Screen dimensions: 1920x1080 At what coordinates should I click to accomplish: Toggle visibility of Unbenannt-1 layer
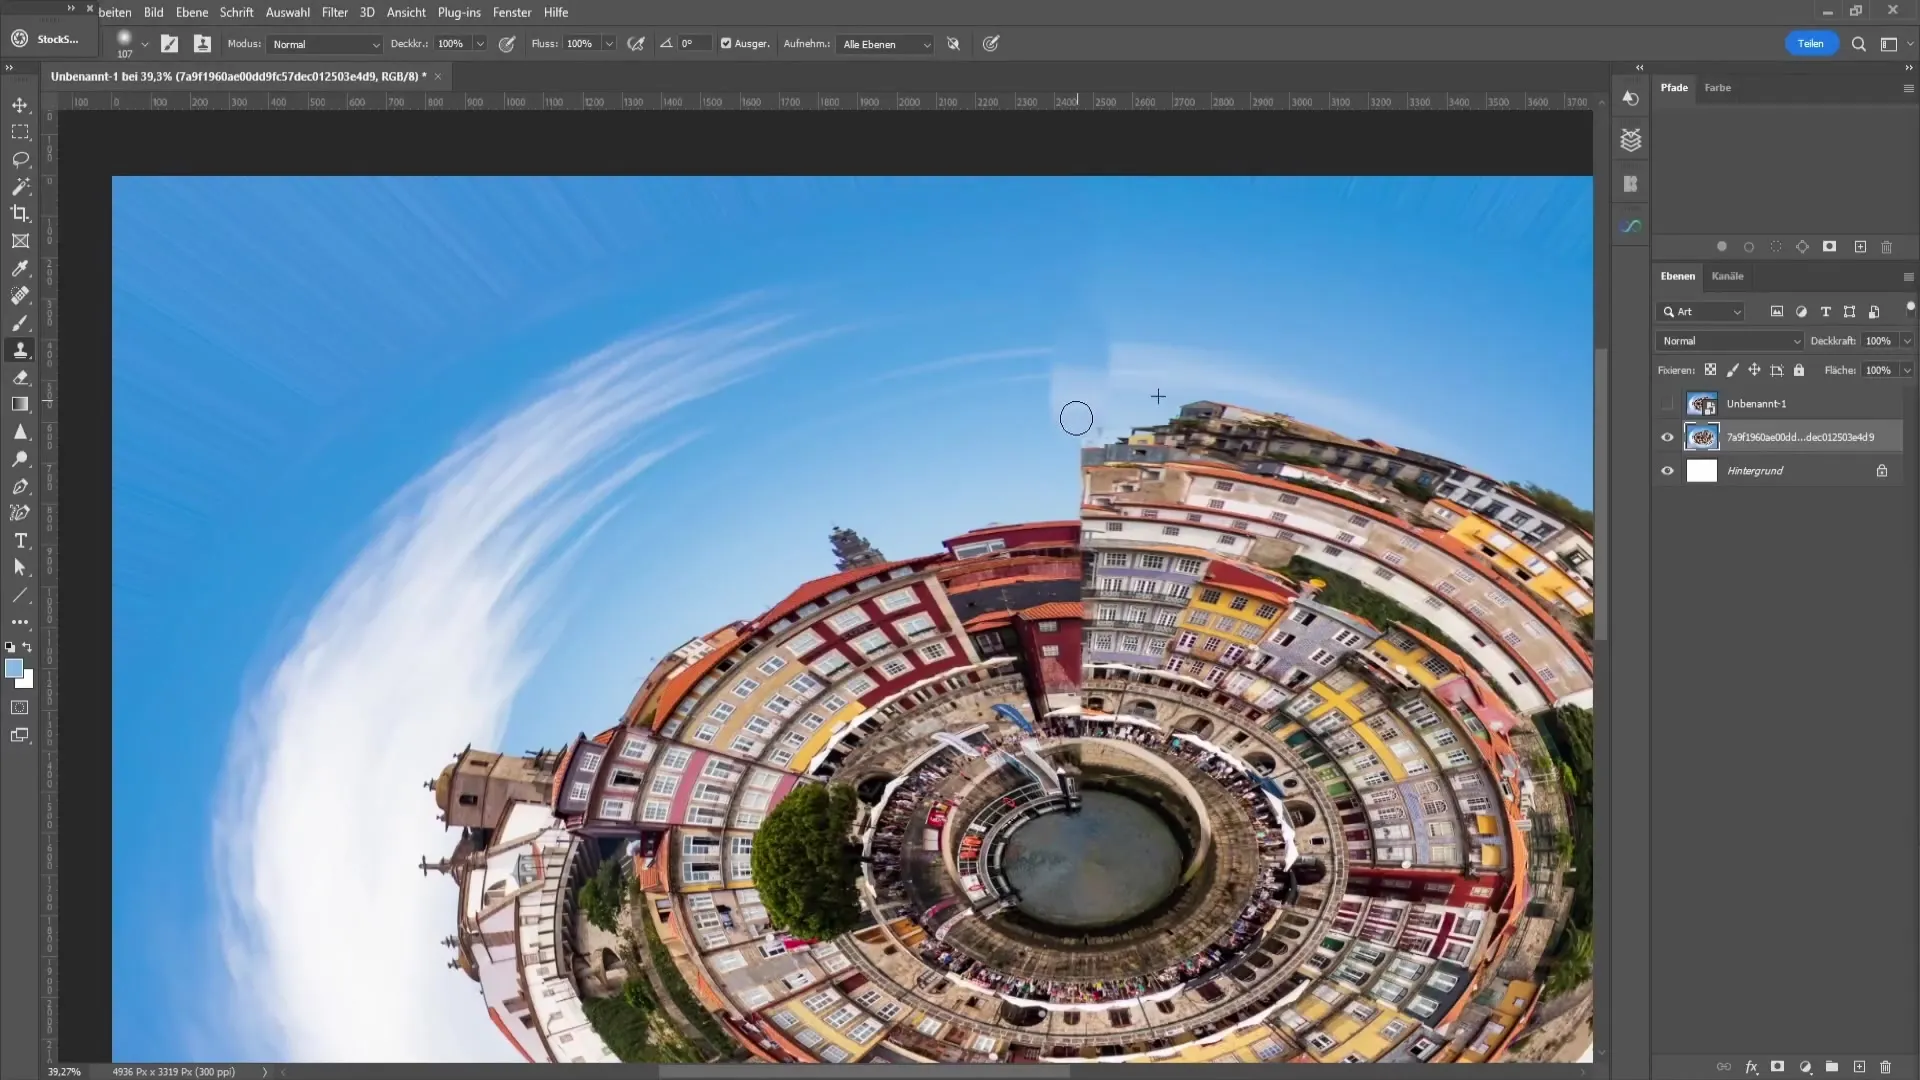1665,404
